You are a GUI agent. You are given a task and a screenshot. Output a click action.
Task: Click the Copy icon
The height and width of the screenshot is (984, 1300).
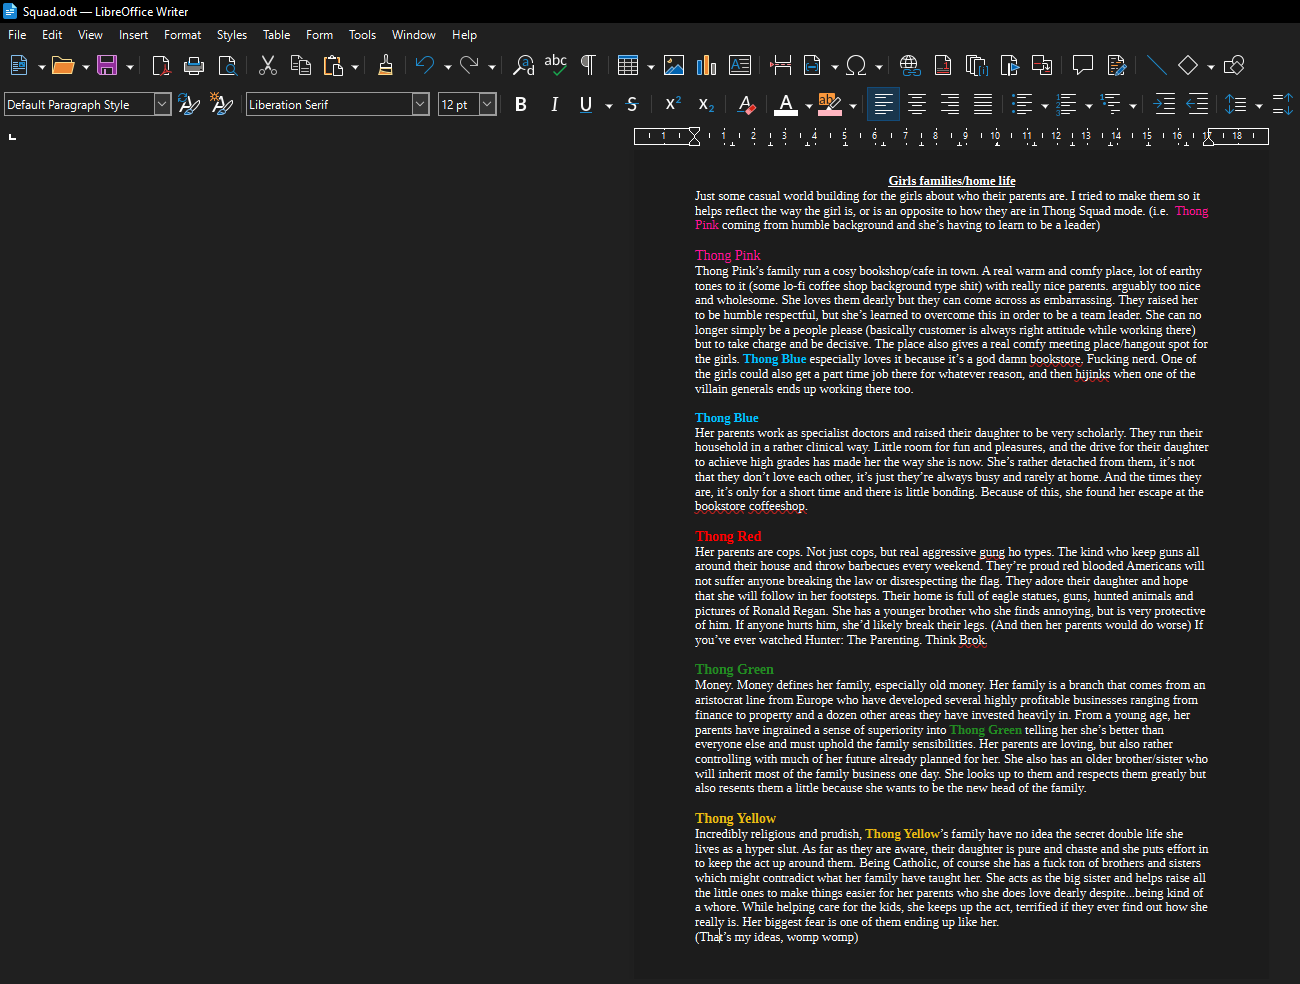pos(300,66)
